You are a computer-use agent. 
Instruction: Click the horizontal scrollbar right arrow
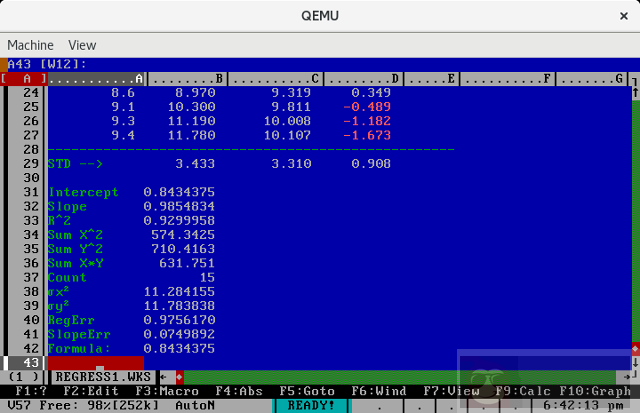635,377
